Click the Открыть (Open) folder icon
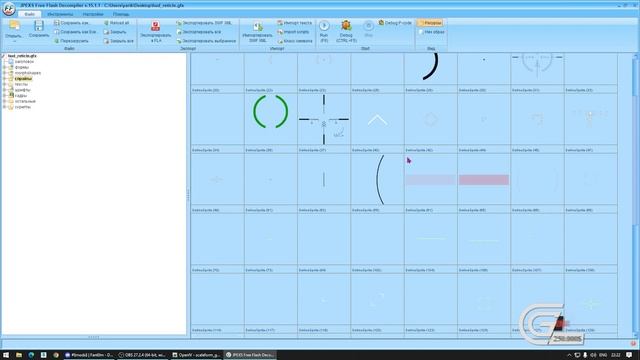 point(14,26)
